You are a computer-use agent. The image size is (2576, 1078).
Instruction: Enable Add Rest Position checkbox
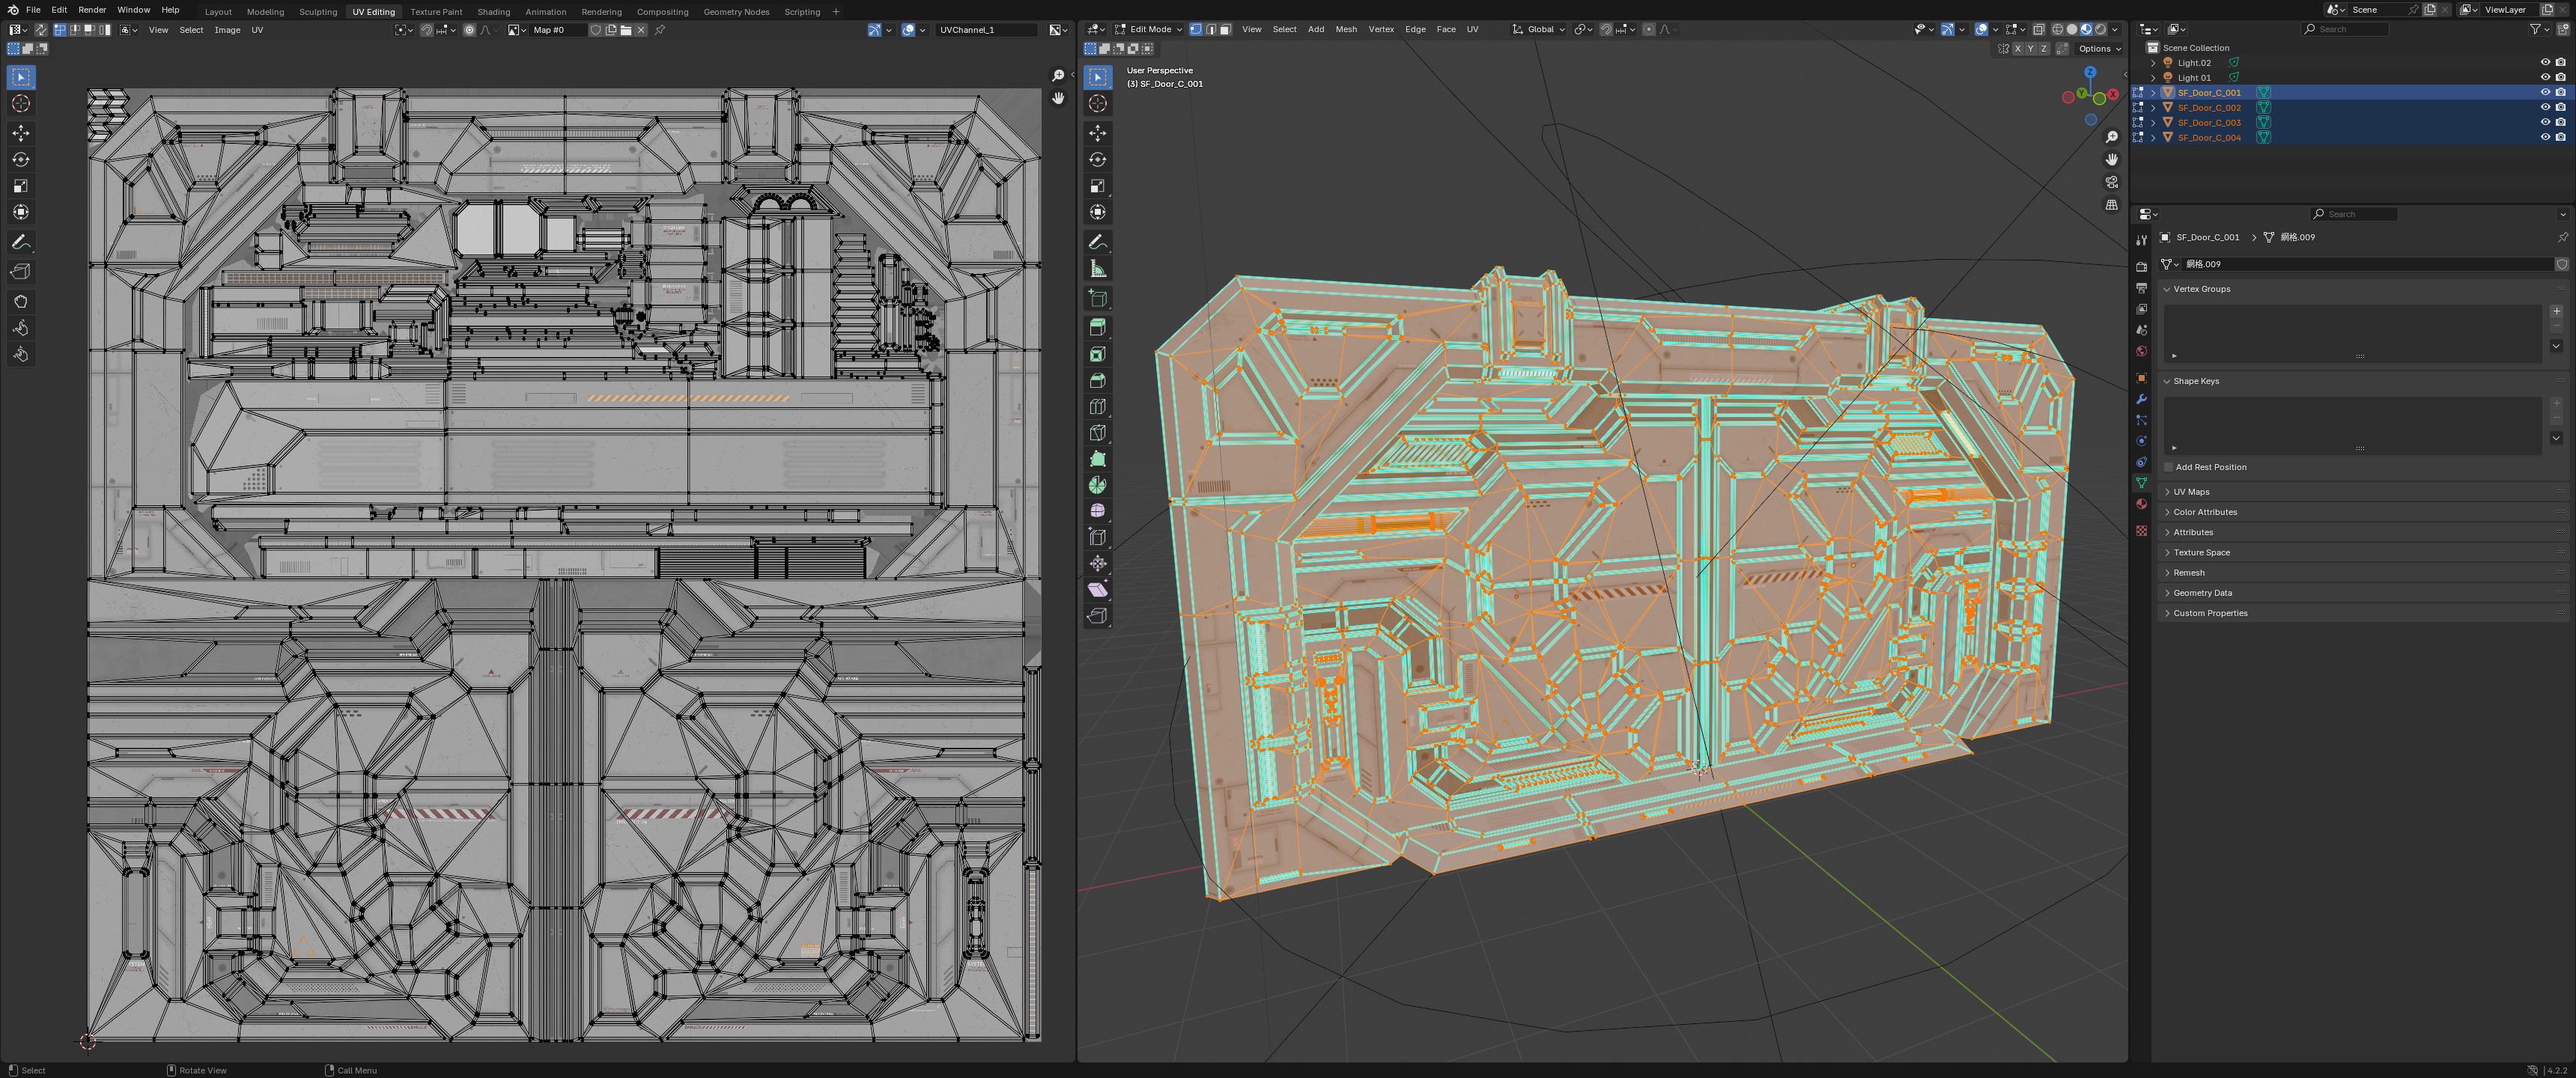click(2168, 467)
